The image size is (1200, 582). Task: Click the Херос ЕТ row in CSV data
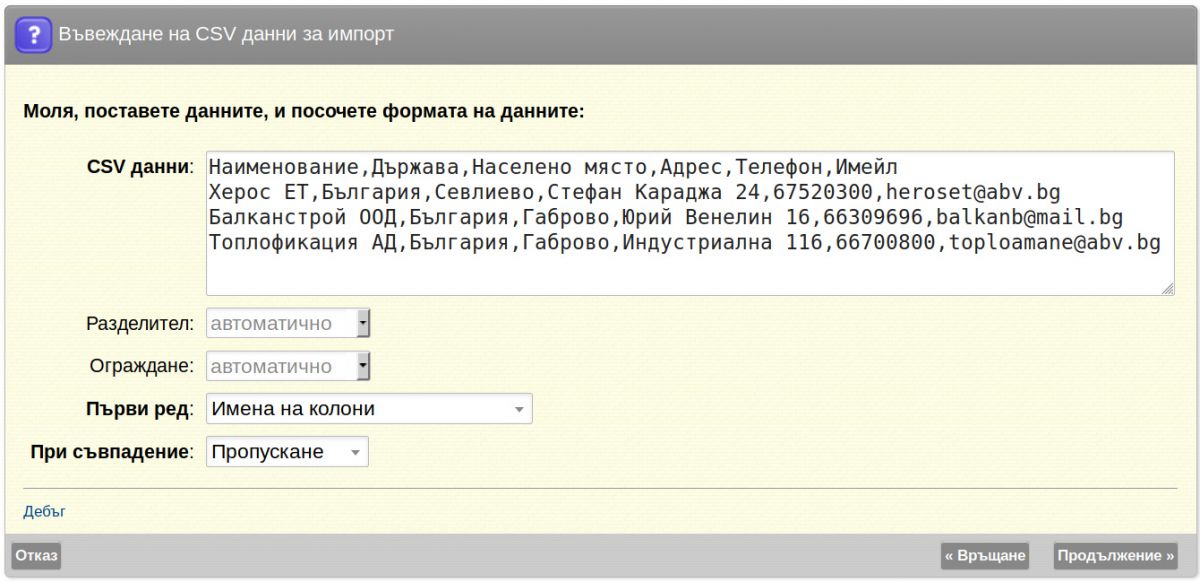click(634, 191)
